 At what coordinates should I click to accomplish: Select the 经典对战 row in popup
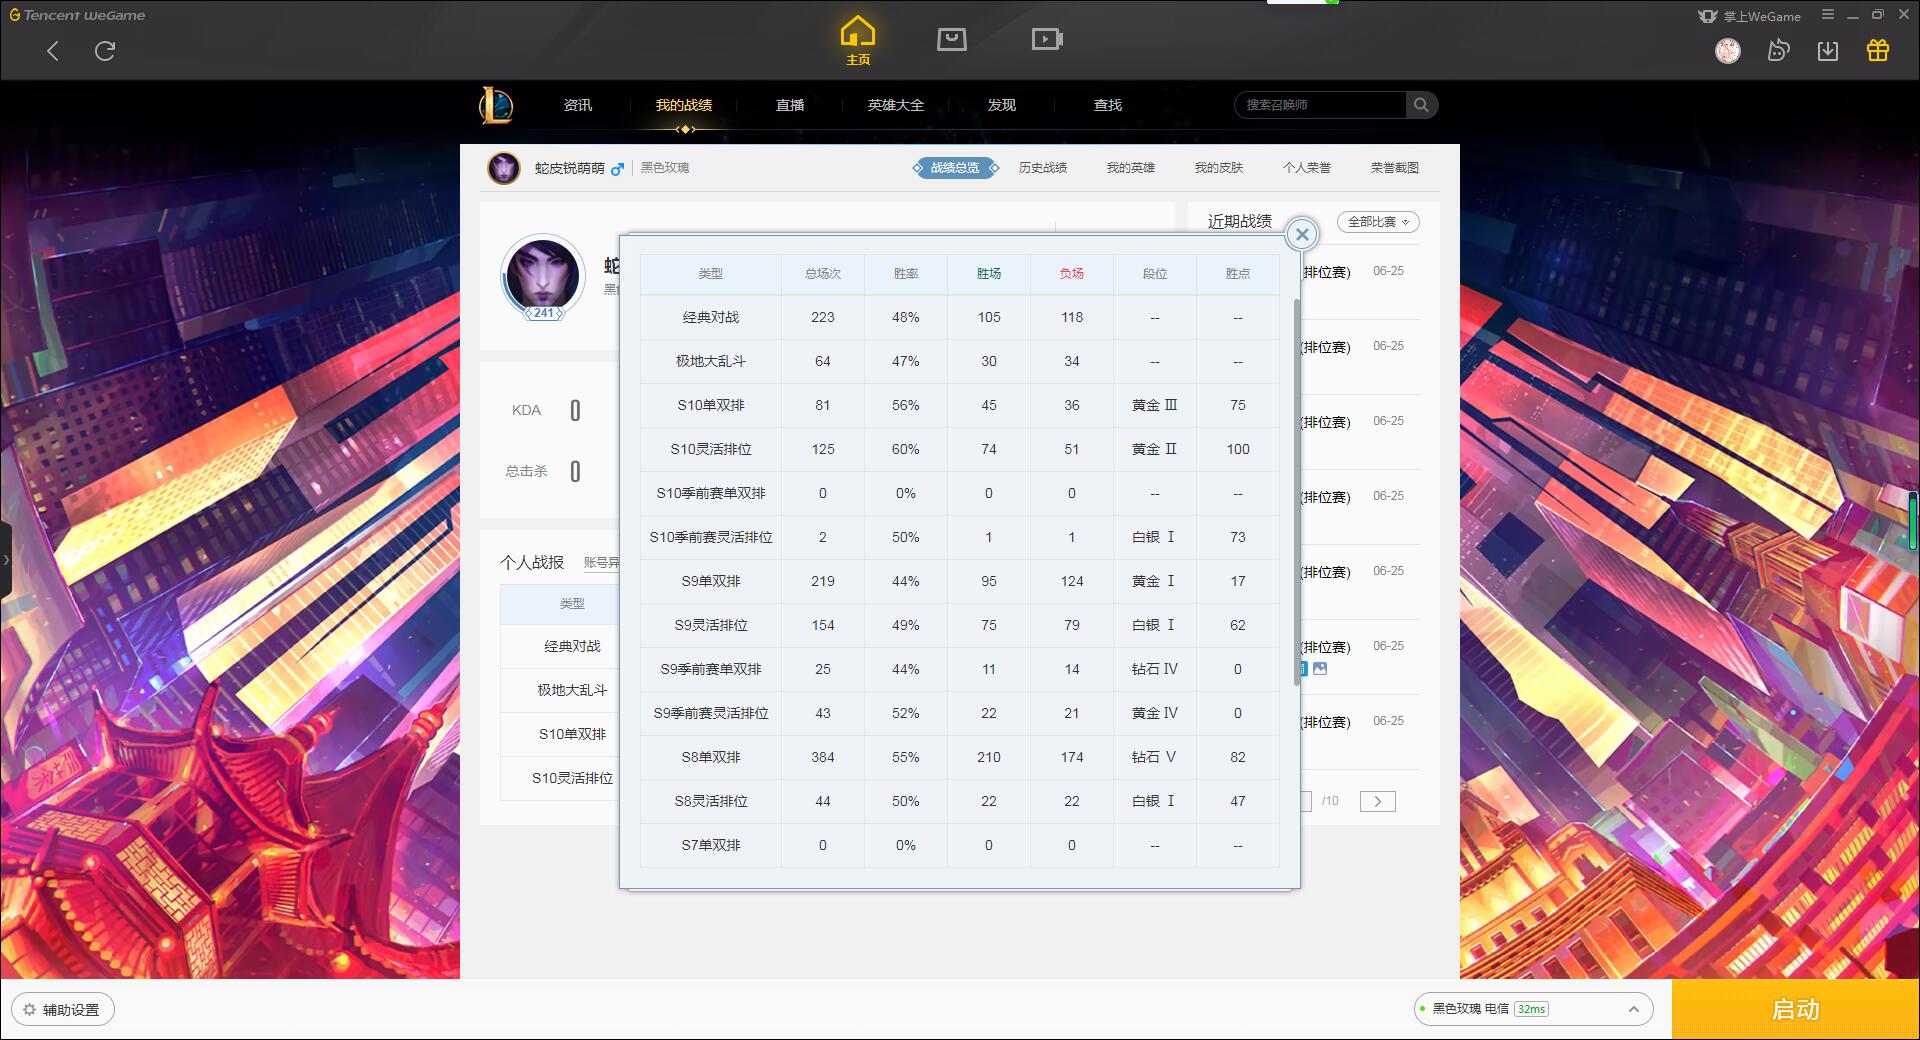(960, 317)
